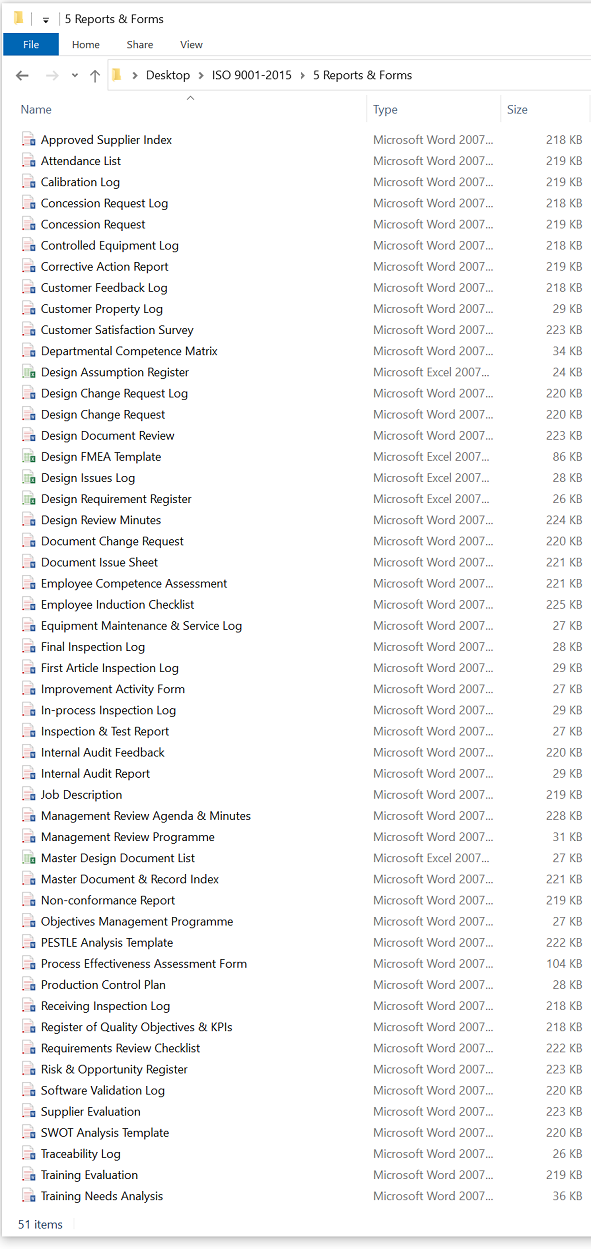Switch to the Home ribbon tab

(86, 44)
